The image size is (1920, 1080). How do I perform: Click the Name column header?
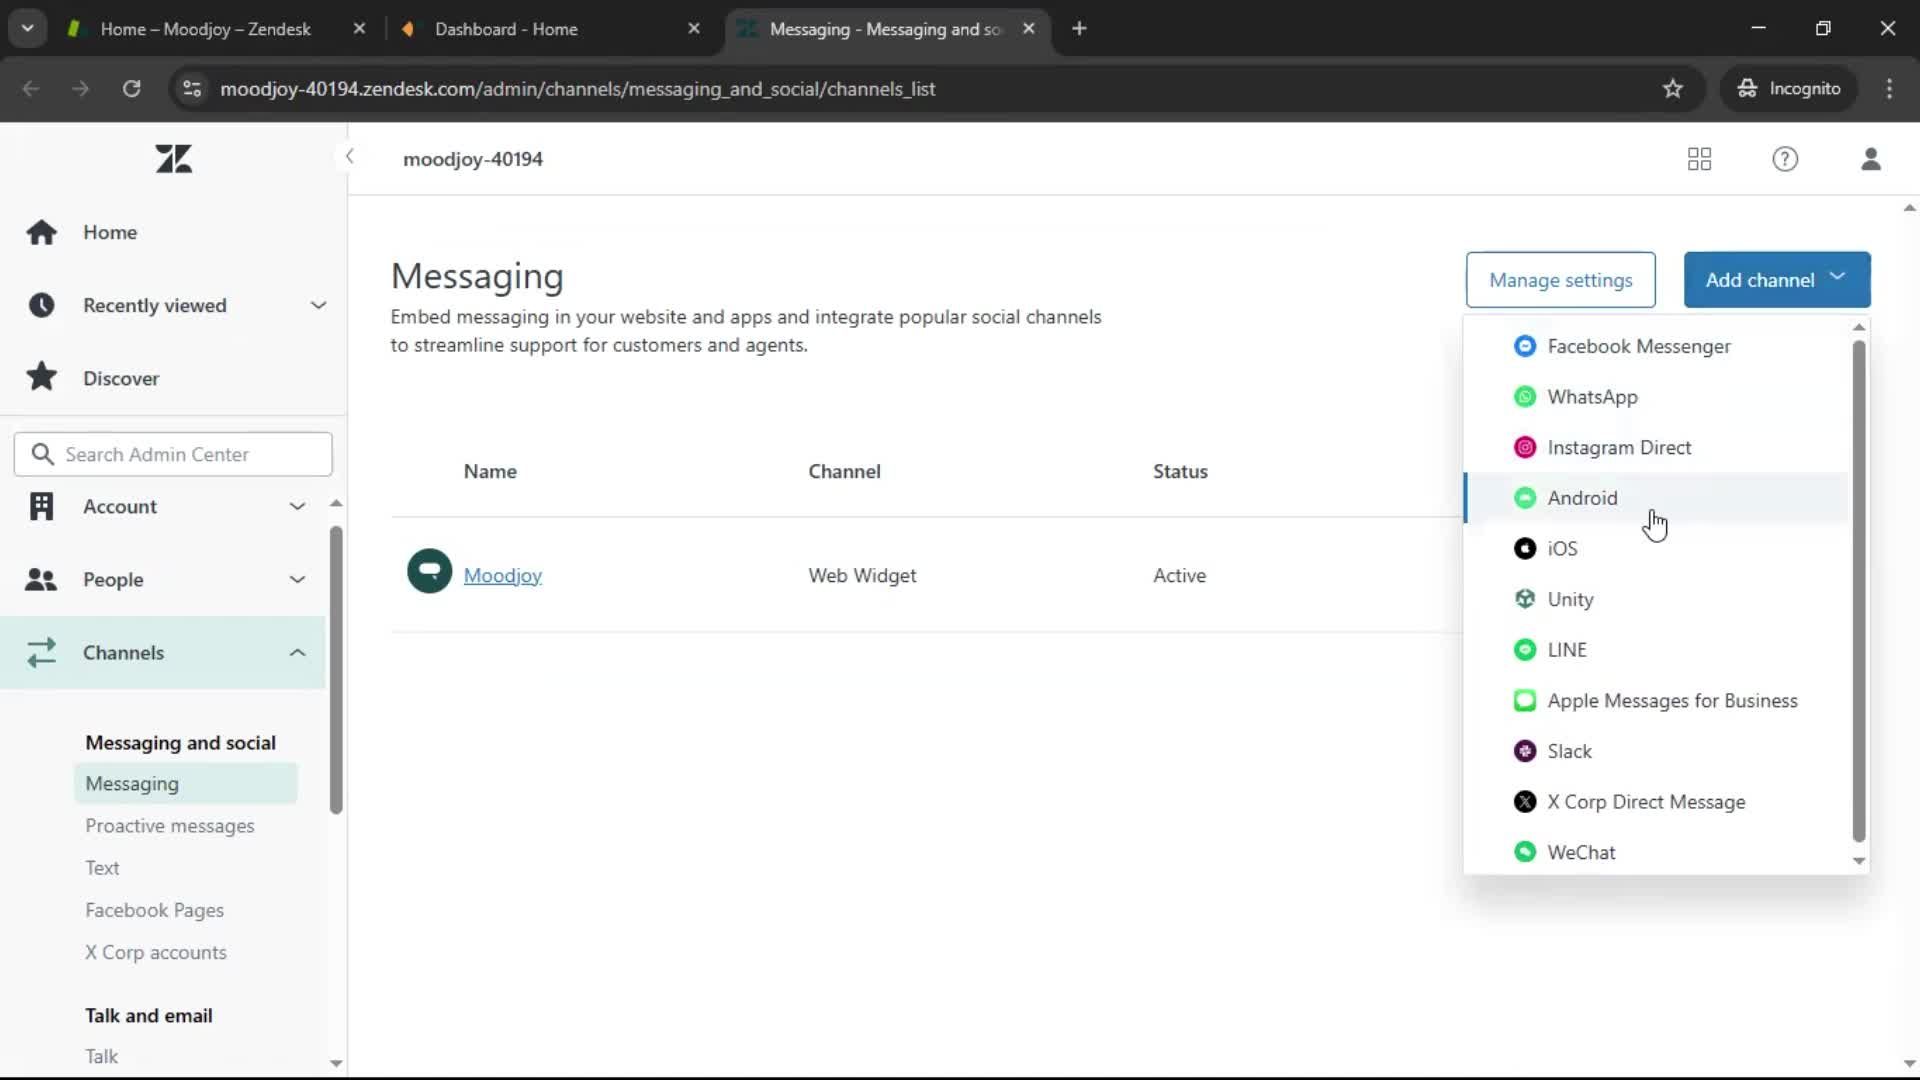click(490, 471)
